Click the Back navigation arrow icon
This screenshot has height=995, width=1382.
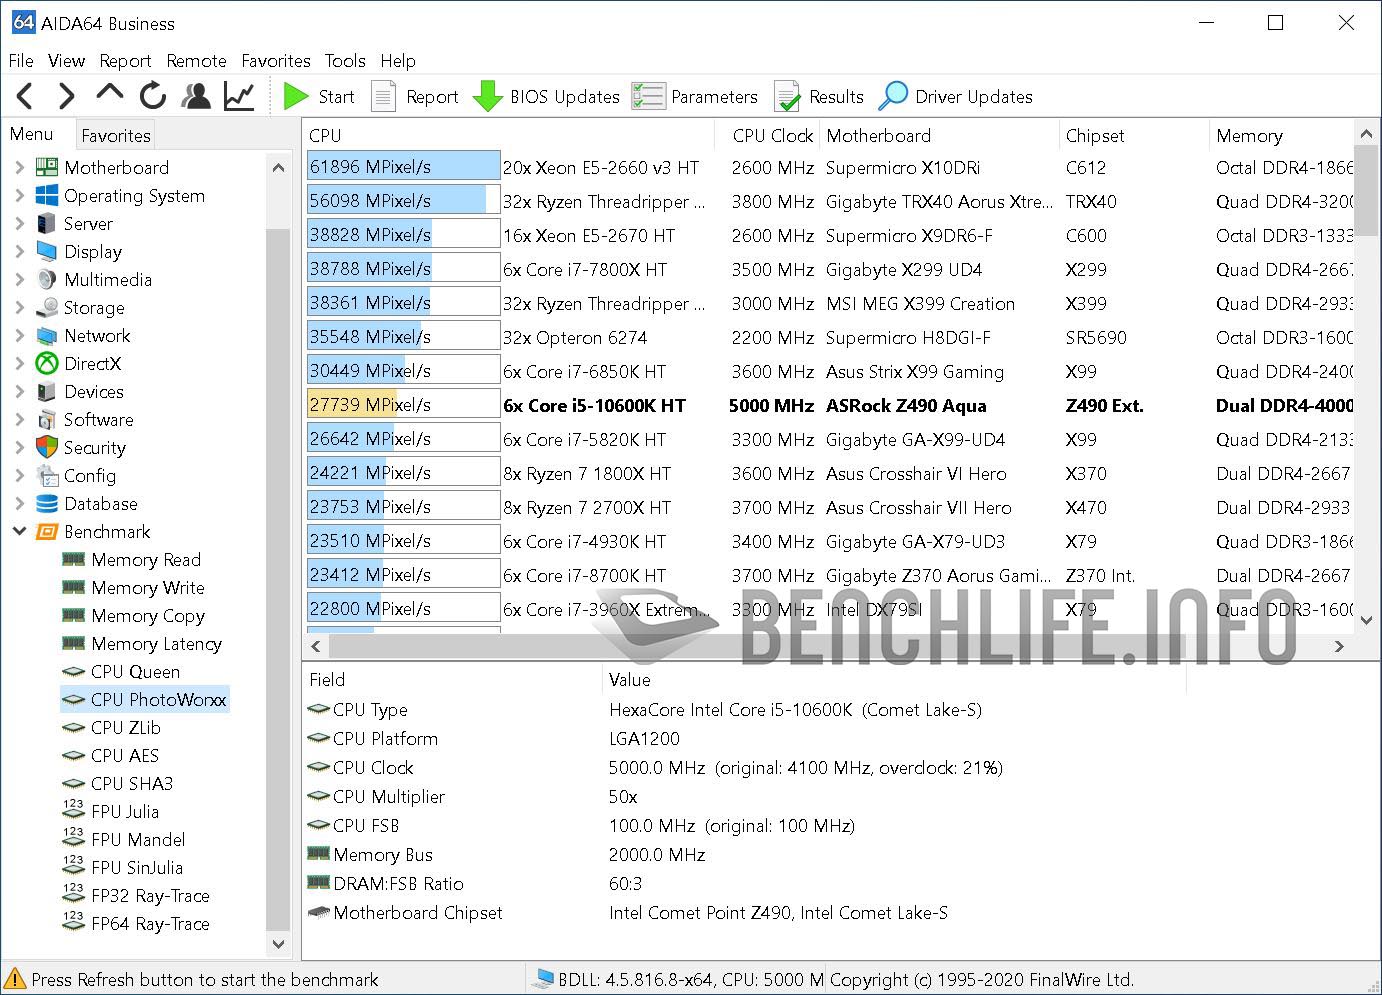click(x=26, y=96)
